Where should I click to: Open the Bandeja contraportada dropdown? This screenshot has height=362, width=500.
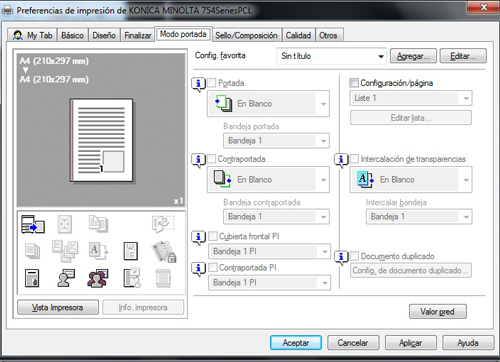click(x=276, y=217)
